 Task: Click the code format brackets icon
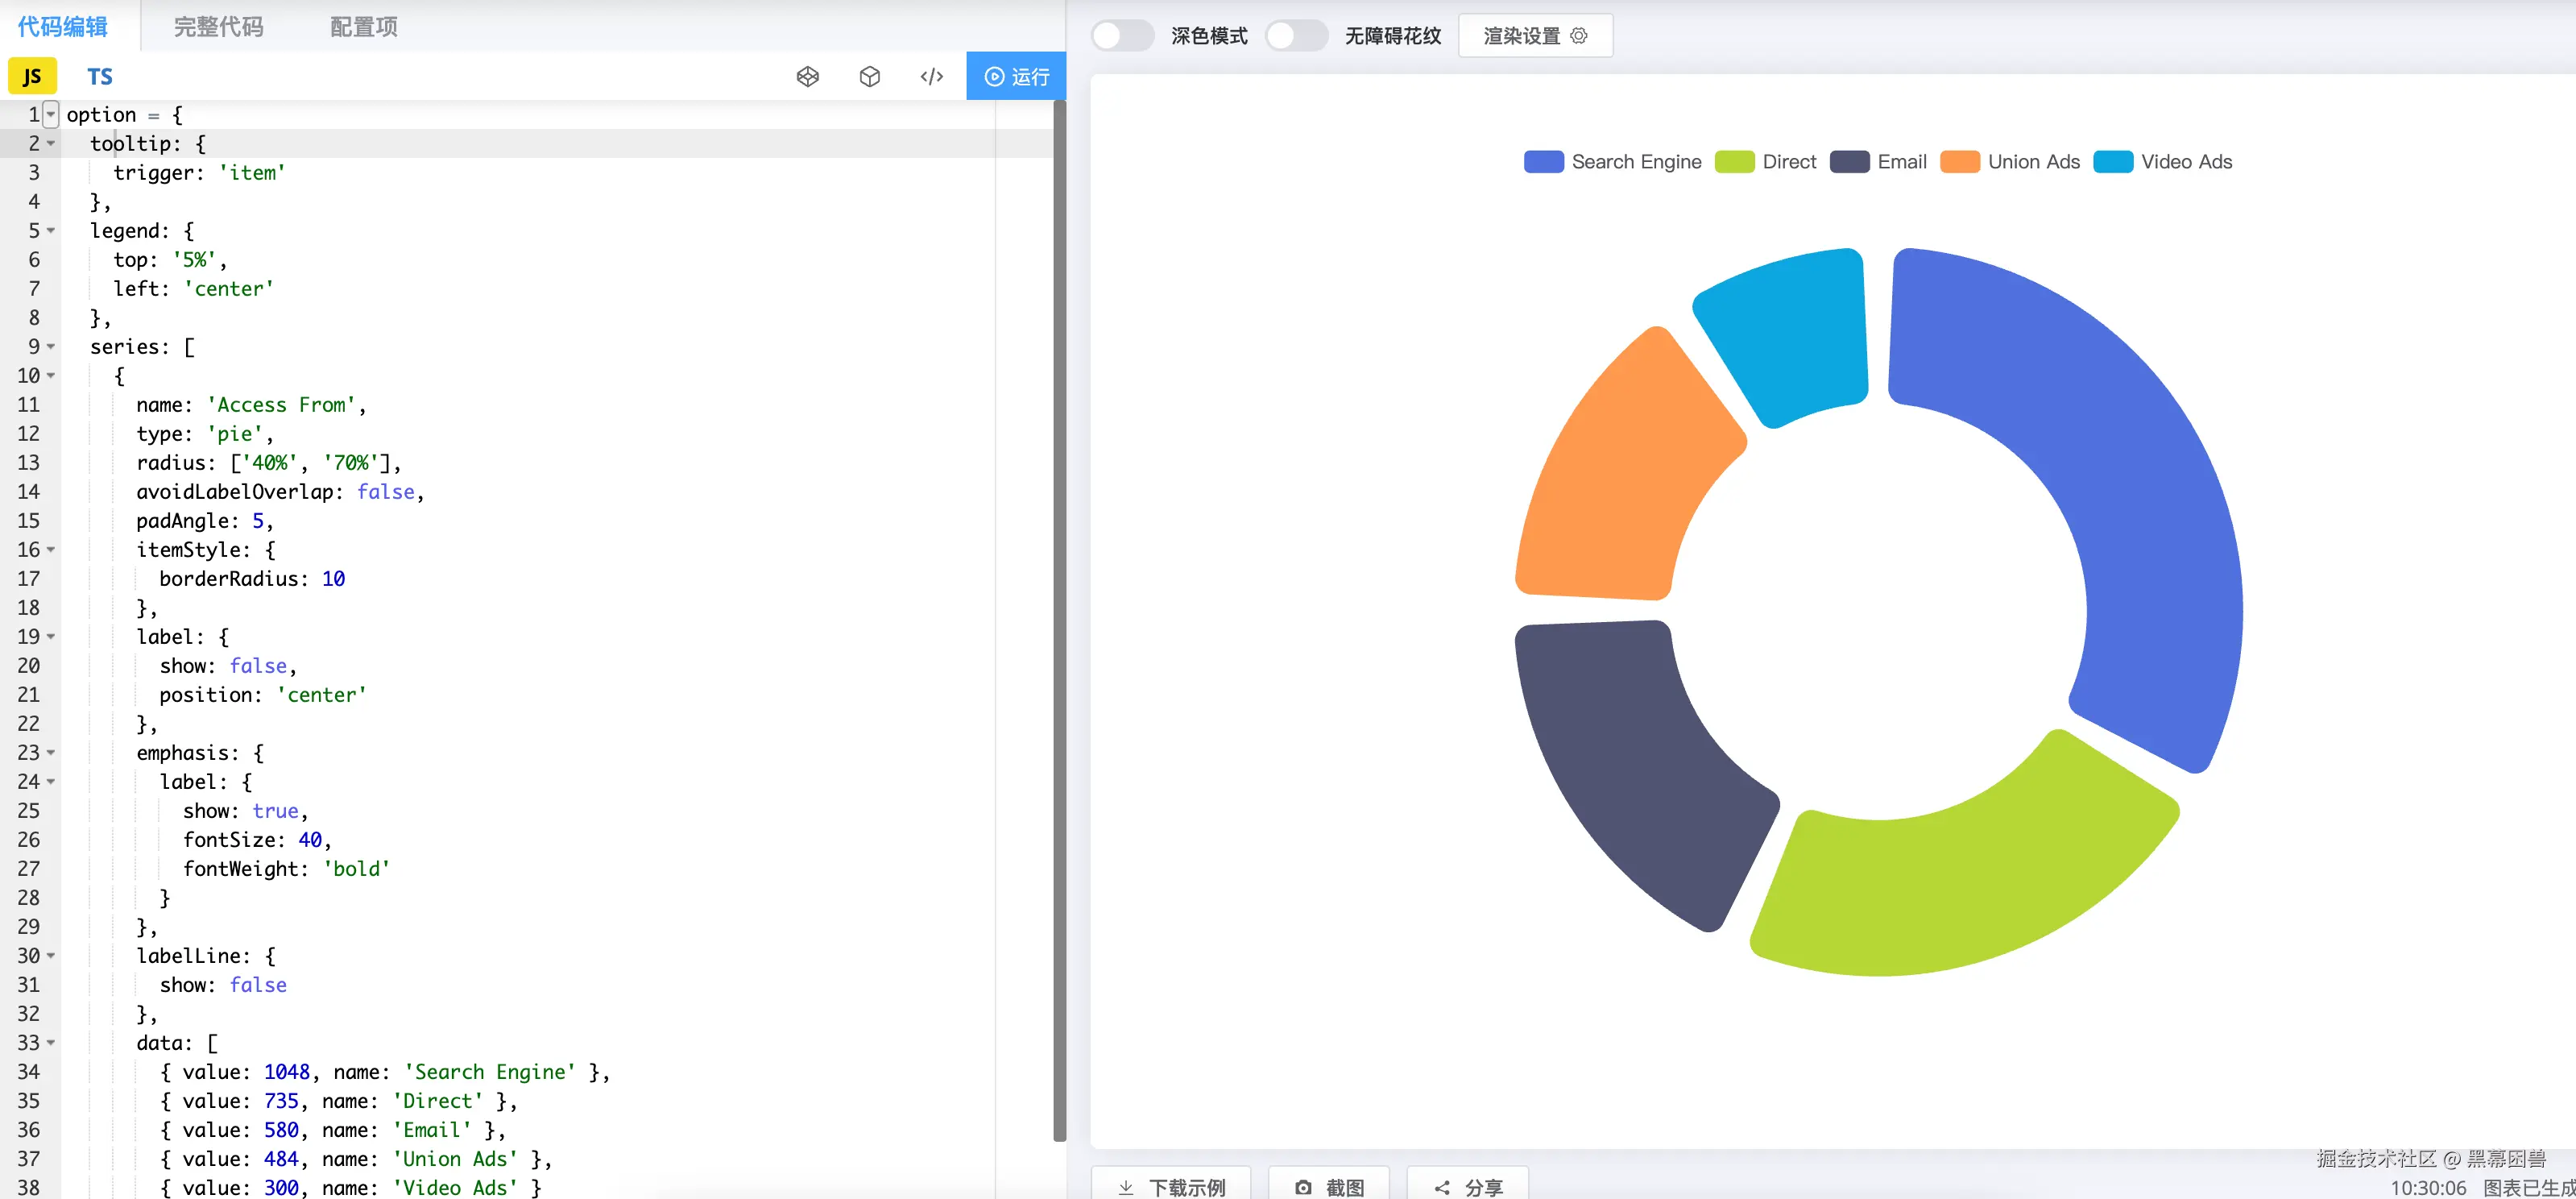[x=932, y=77]
